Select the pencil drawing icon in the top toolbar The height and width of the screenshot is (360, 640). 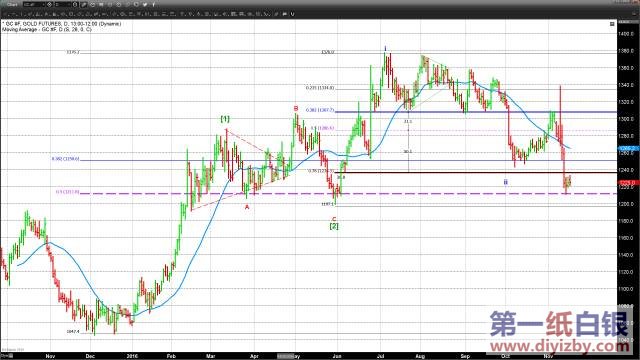pos(85,4)
